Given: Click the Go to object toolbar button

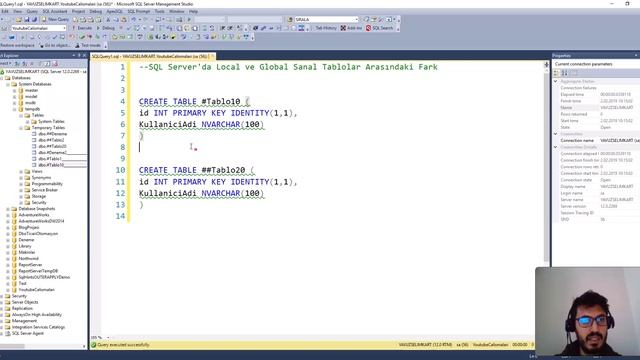Looking at the screenshot, I should pyautogui.click(x=54, y=45).
